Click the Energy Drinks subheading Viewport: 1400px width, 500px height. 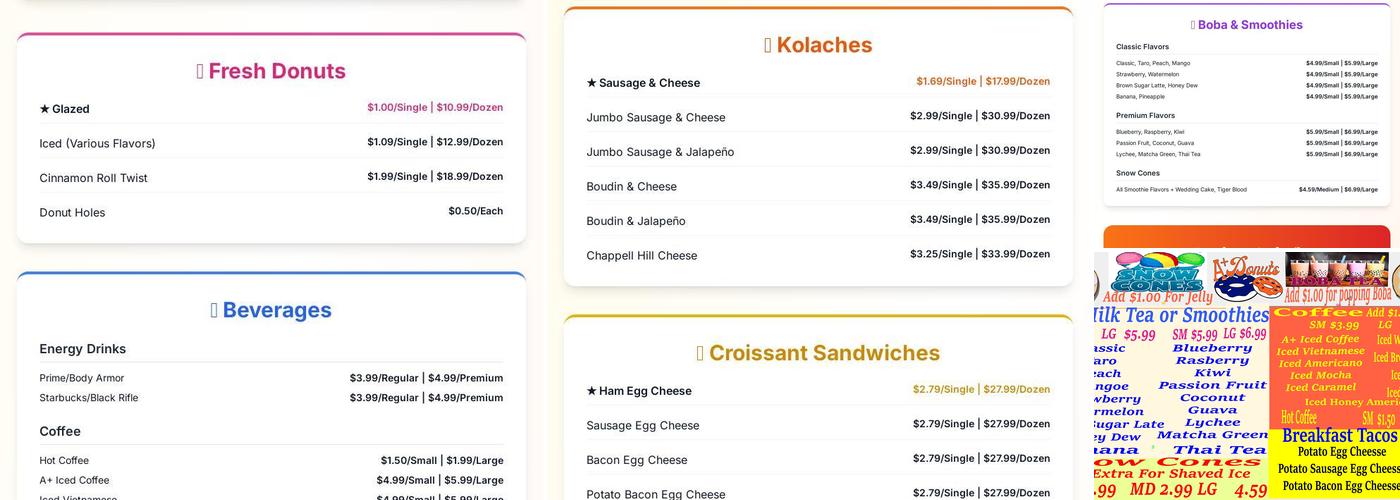pos(83,349)
